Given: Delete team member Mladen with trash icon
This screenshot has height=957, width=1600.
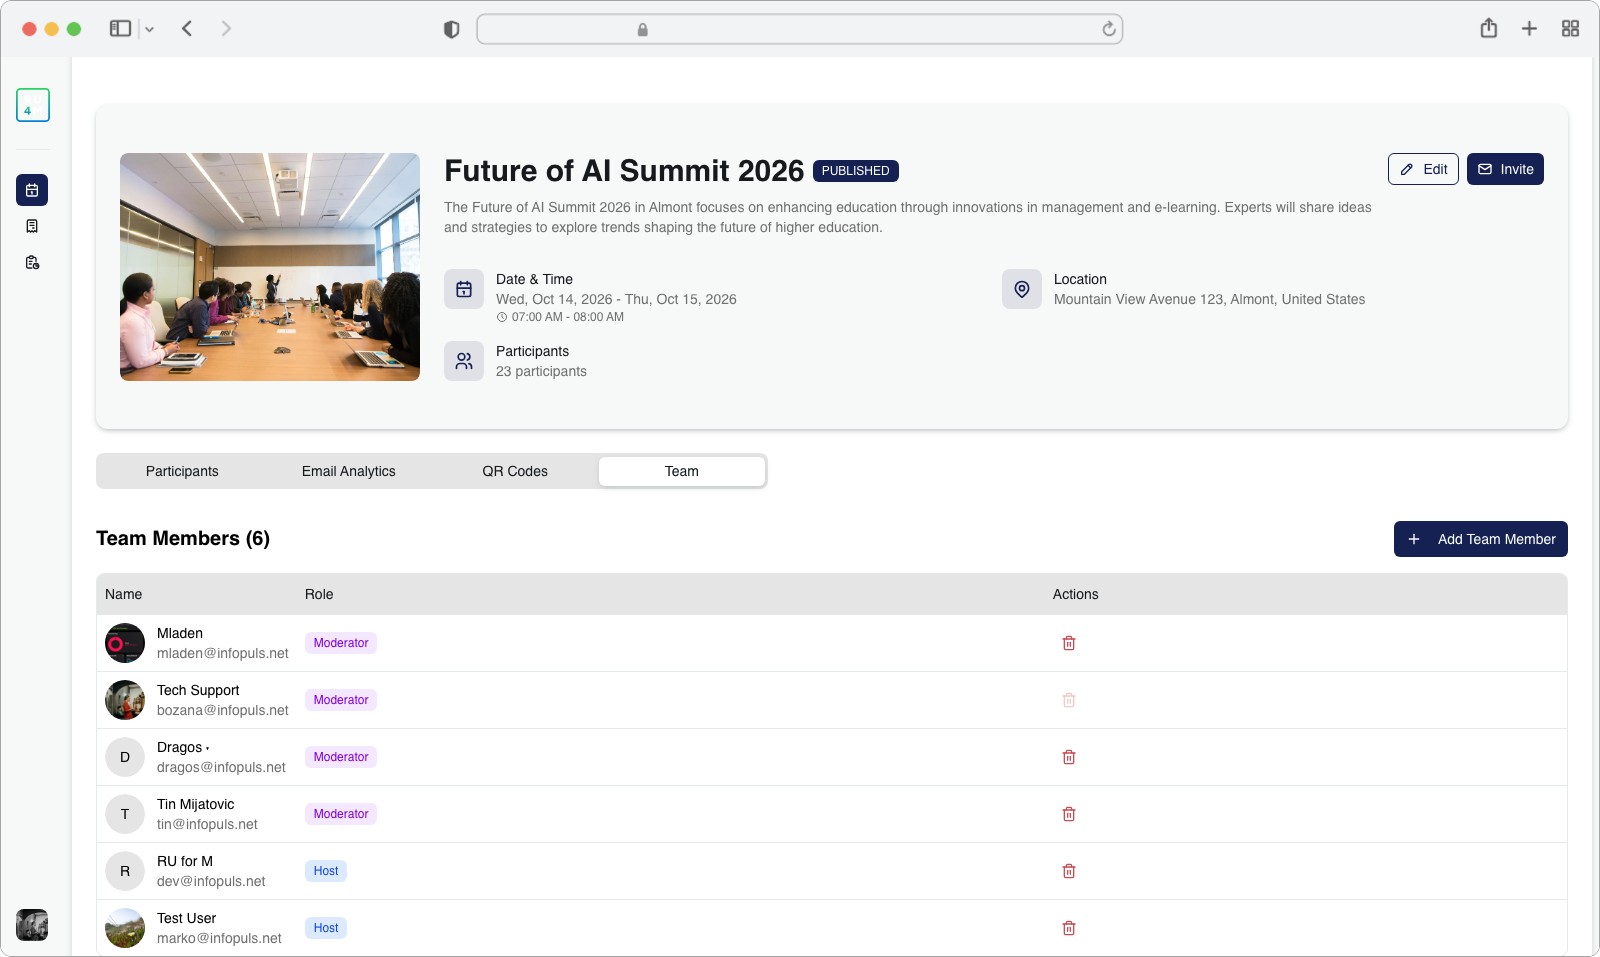Looking at the screenshot, I should point(1068,643).
